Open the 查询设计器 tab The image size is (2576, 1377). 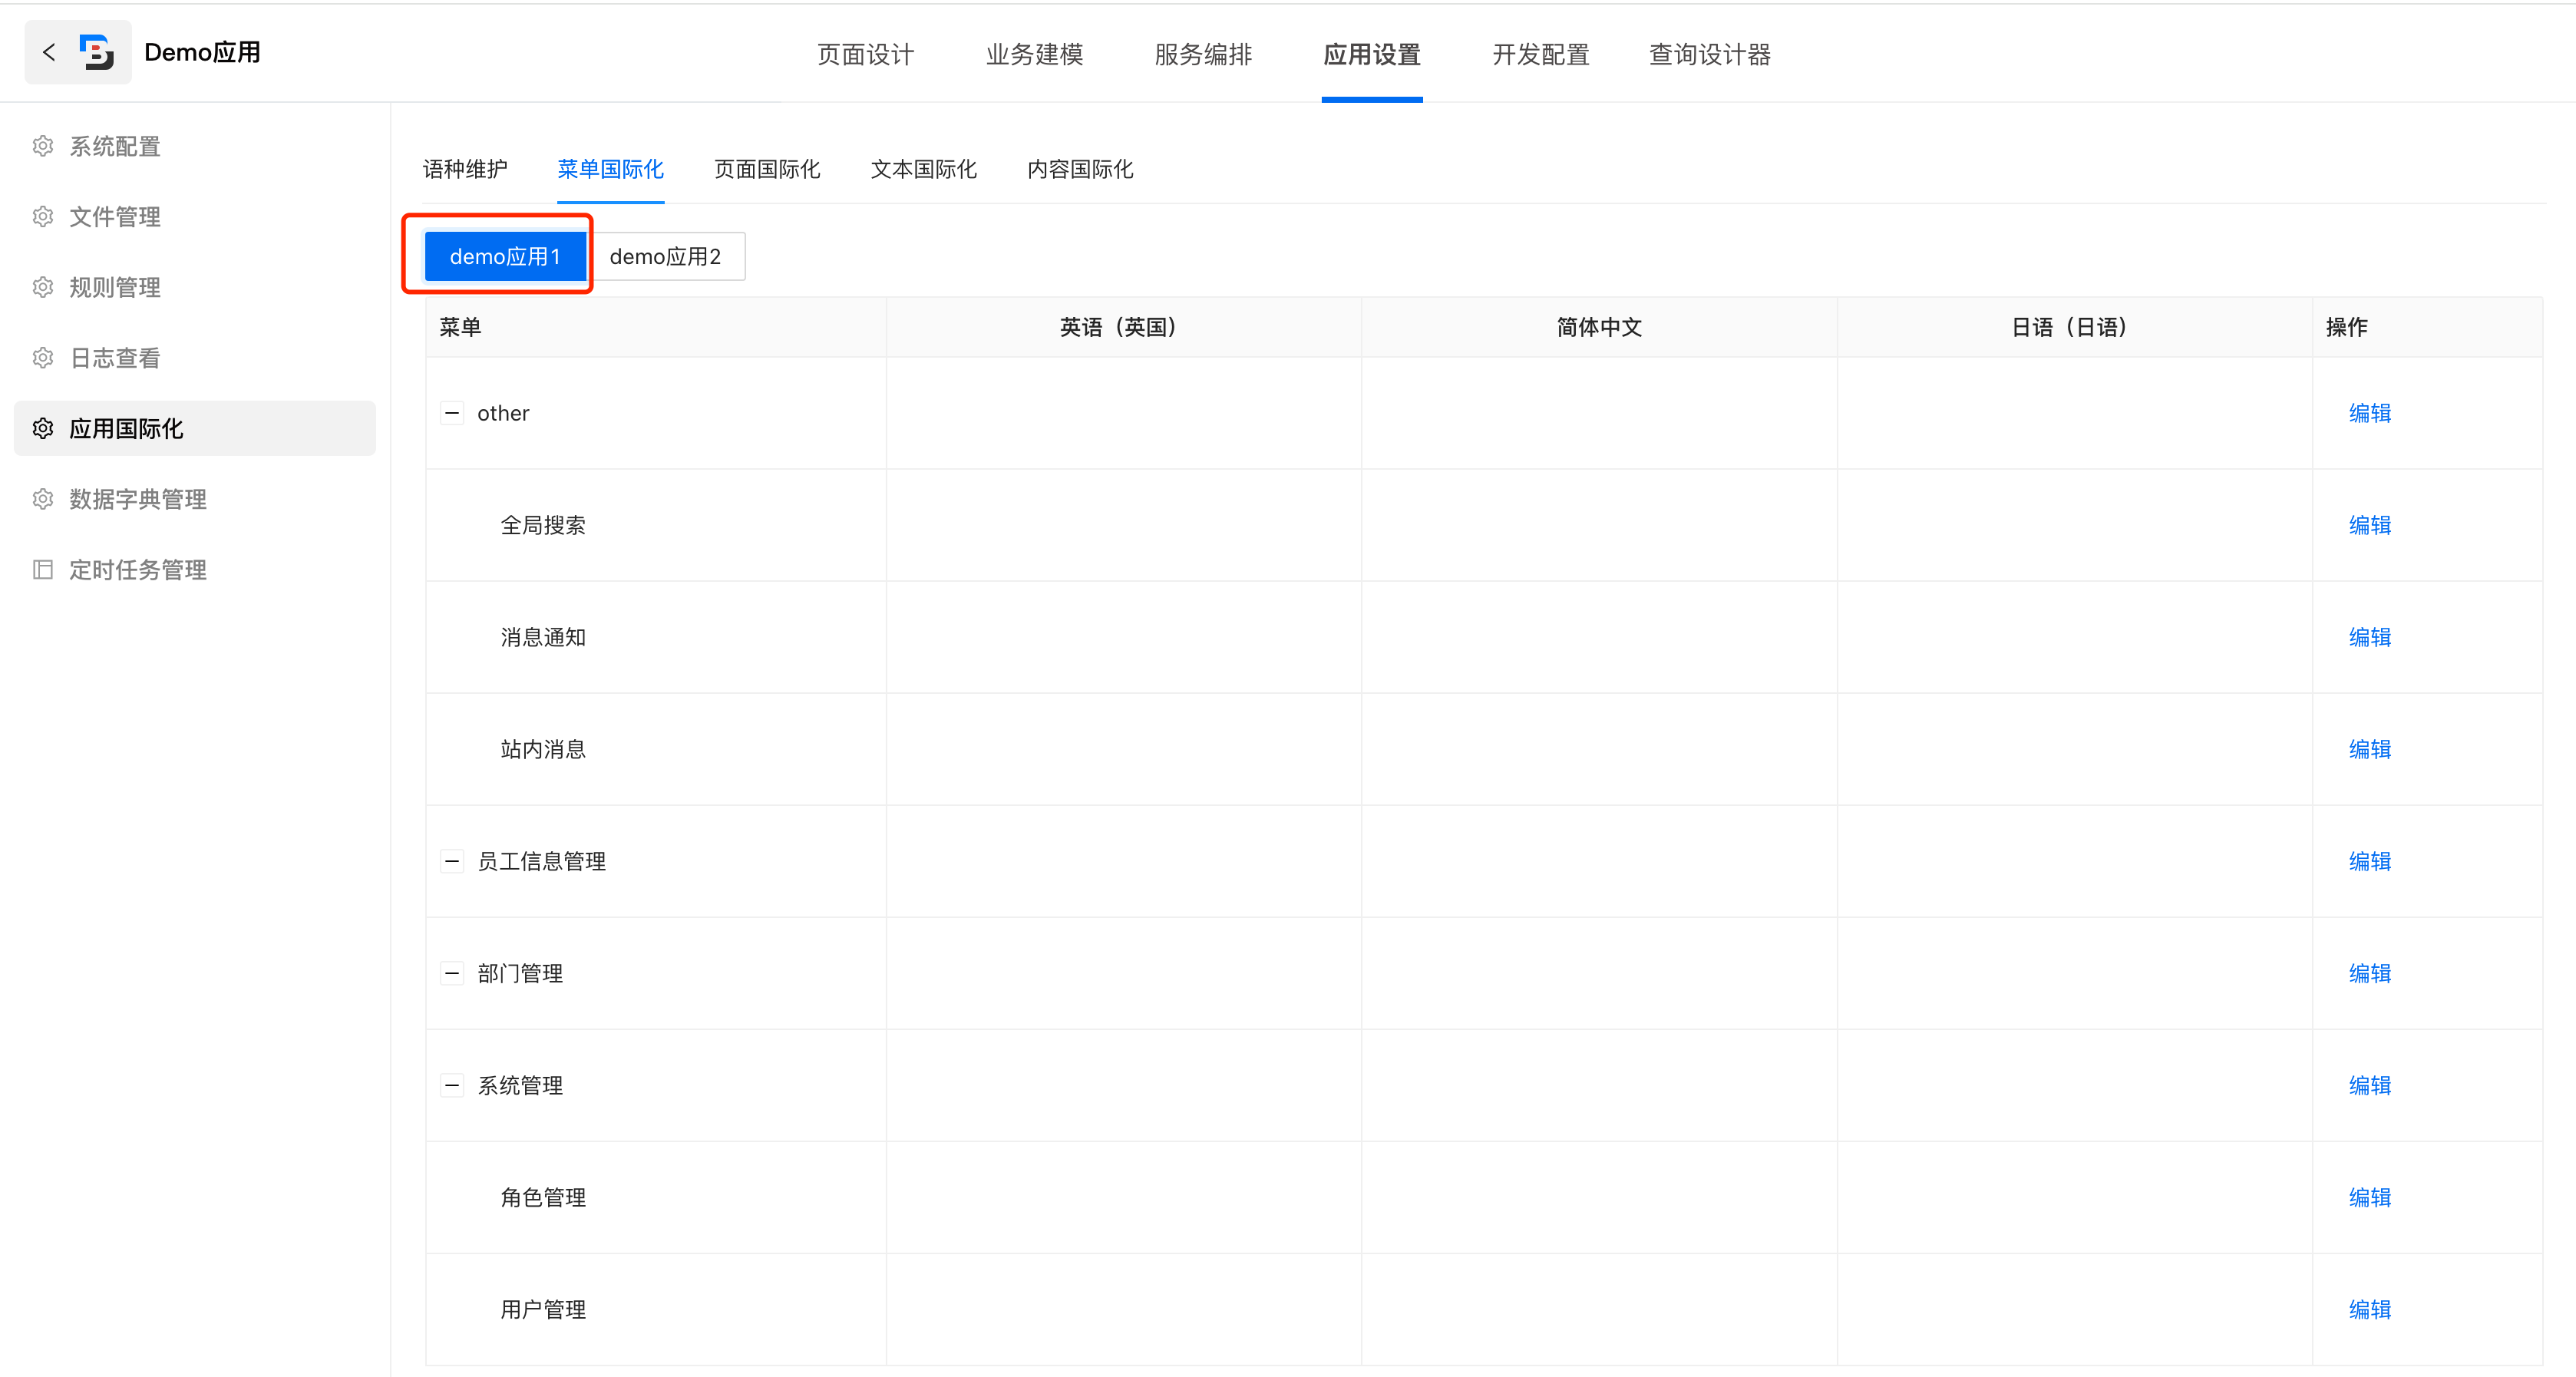1710,54
